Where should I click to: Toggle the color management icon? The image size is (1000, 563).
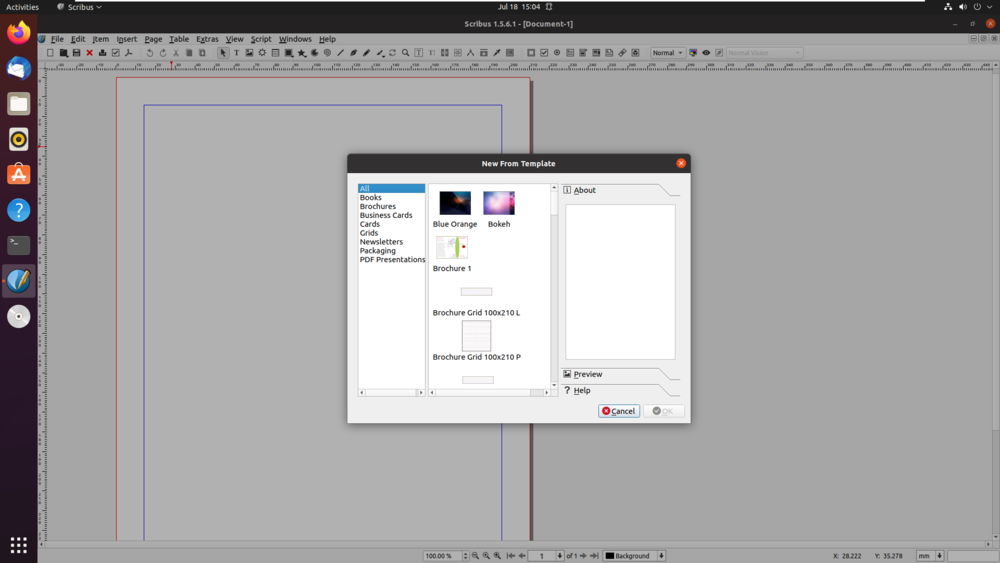[x=693, y=53]
